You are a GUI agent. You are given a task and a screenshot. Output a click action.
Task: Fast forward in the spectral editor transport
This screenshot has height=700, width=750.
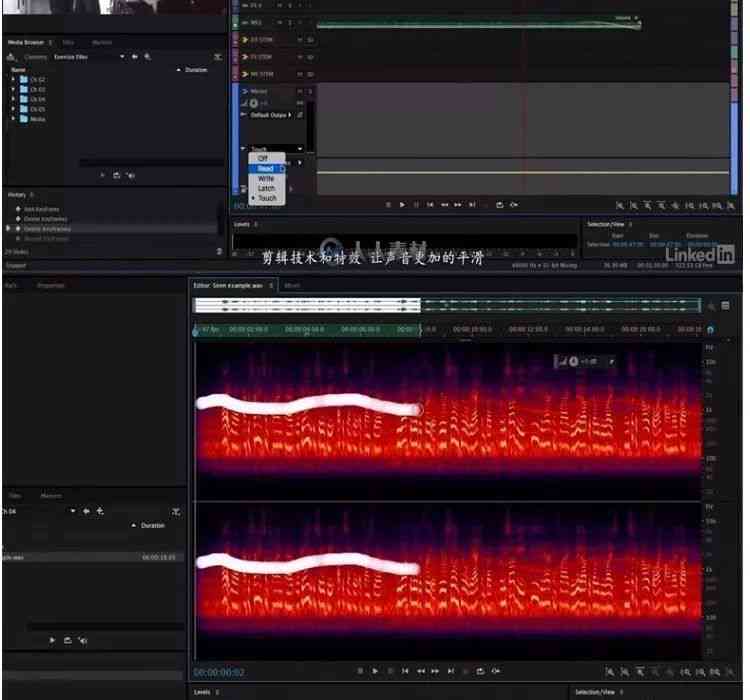[x=435, y=671]
